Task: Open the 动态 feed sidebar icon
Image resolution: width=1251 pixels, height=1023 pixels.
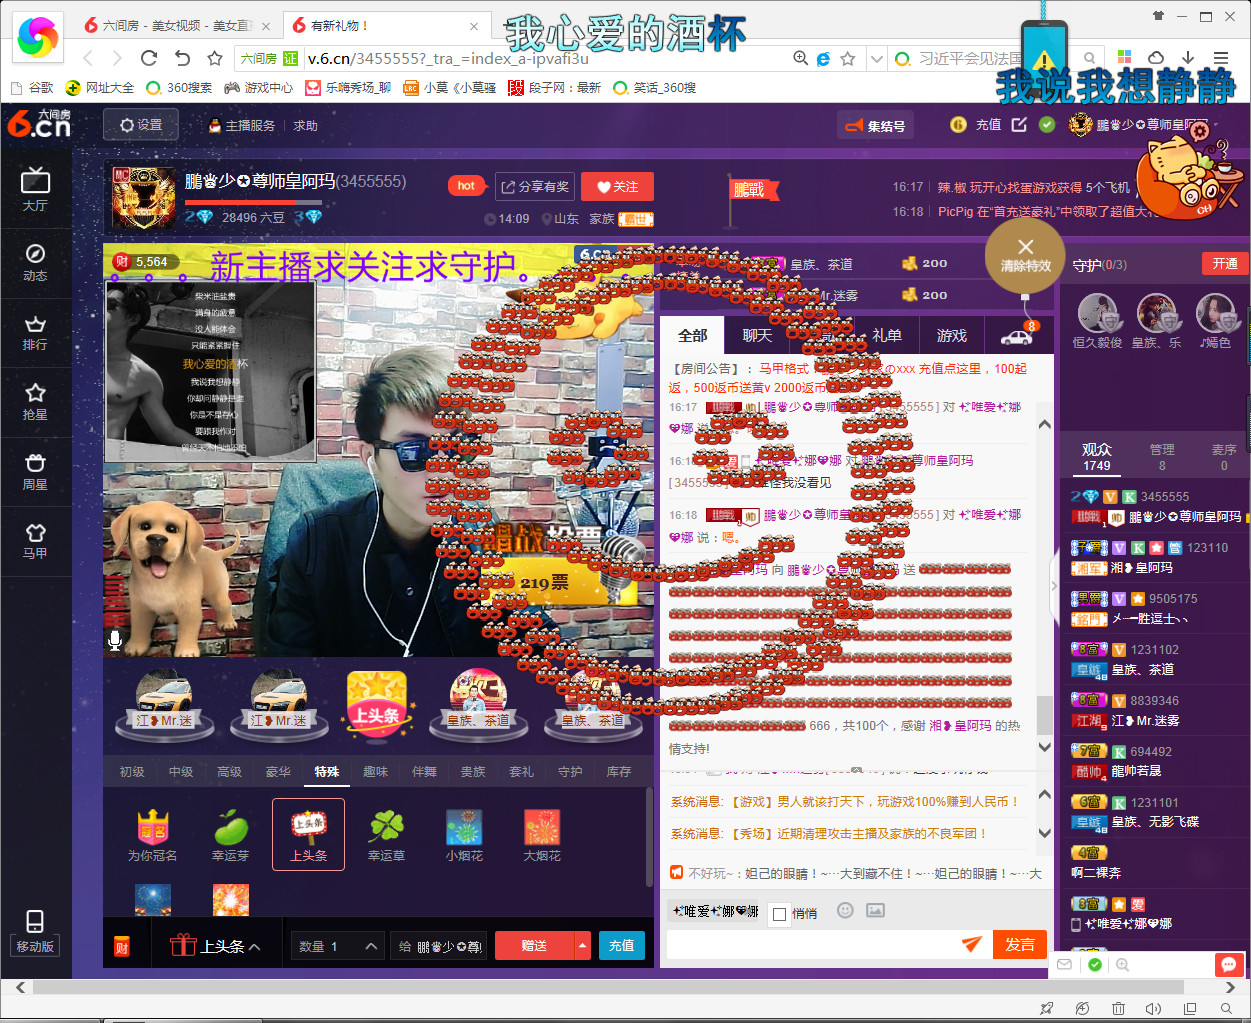Action: coord(35,262)
